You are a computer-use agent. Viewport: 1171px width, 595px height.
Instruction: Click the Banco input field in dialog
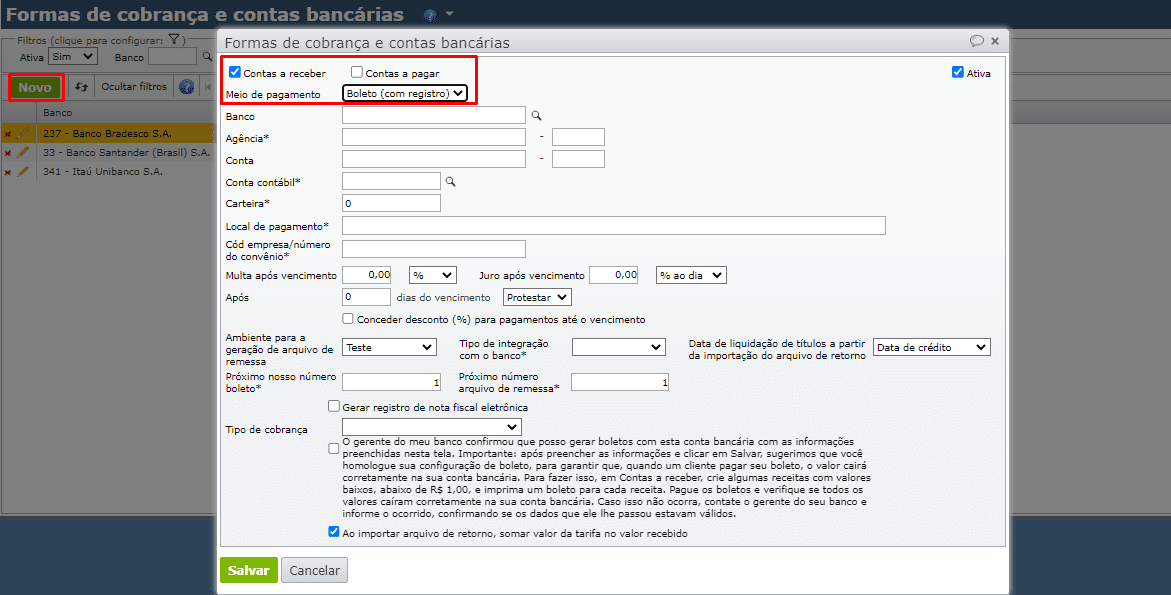434,115
